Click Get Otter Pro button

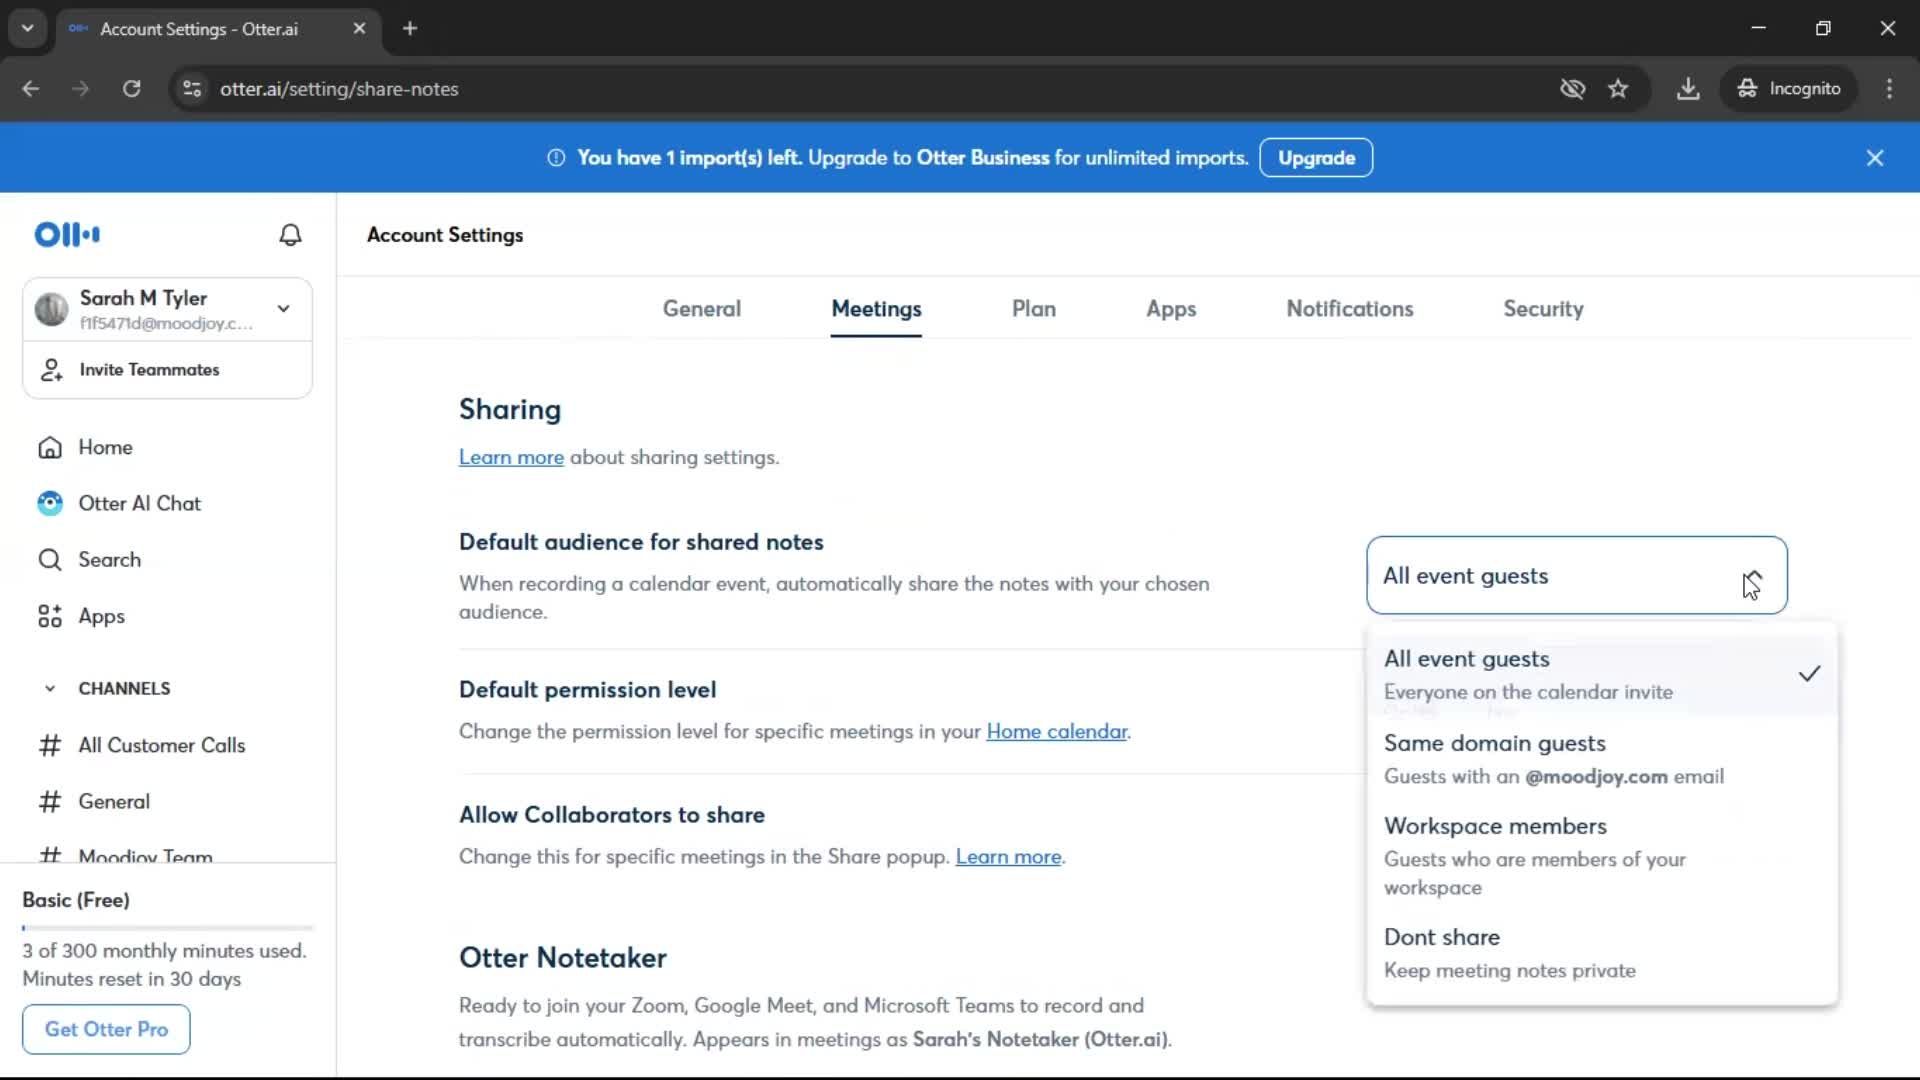click(x=106, y=1029)
